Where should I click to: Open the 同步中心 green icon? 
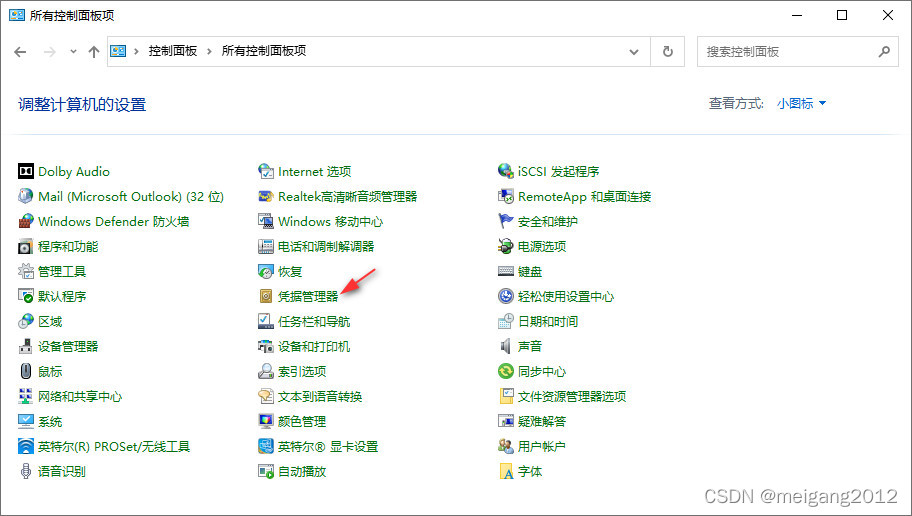point(505,371)
